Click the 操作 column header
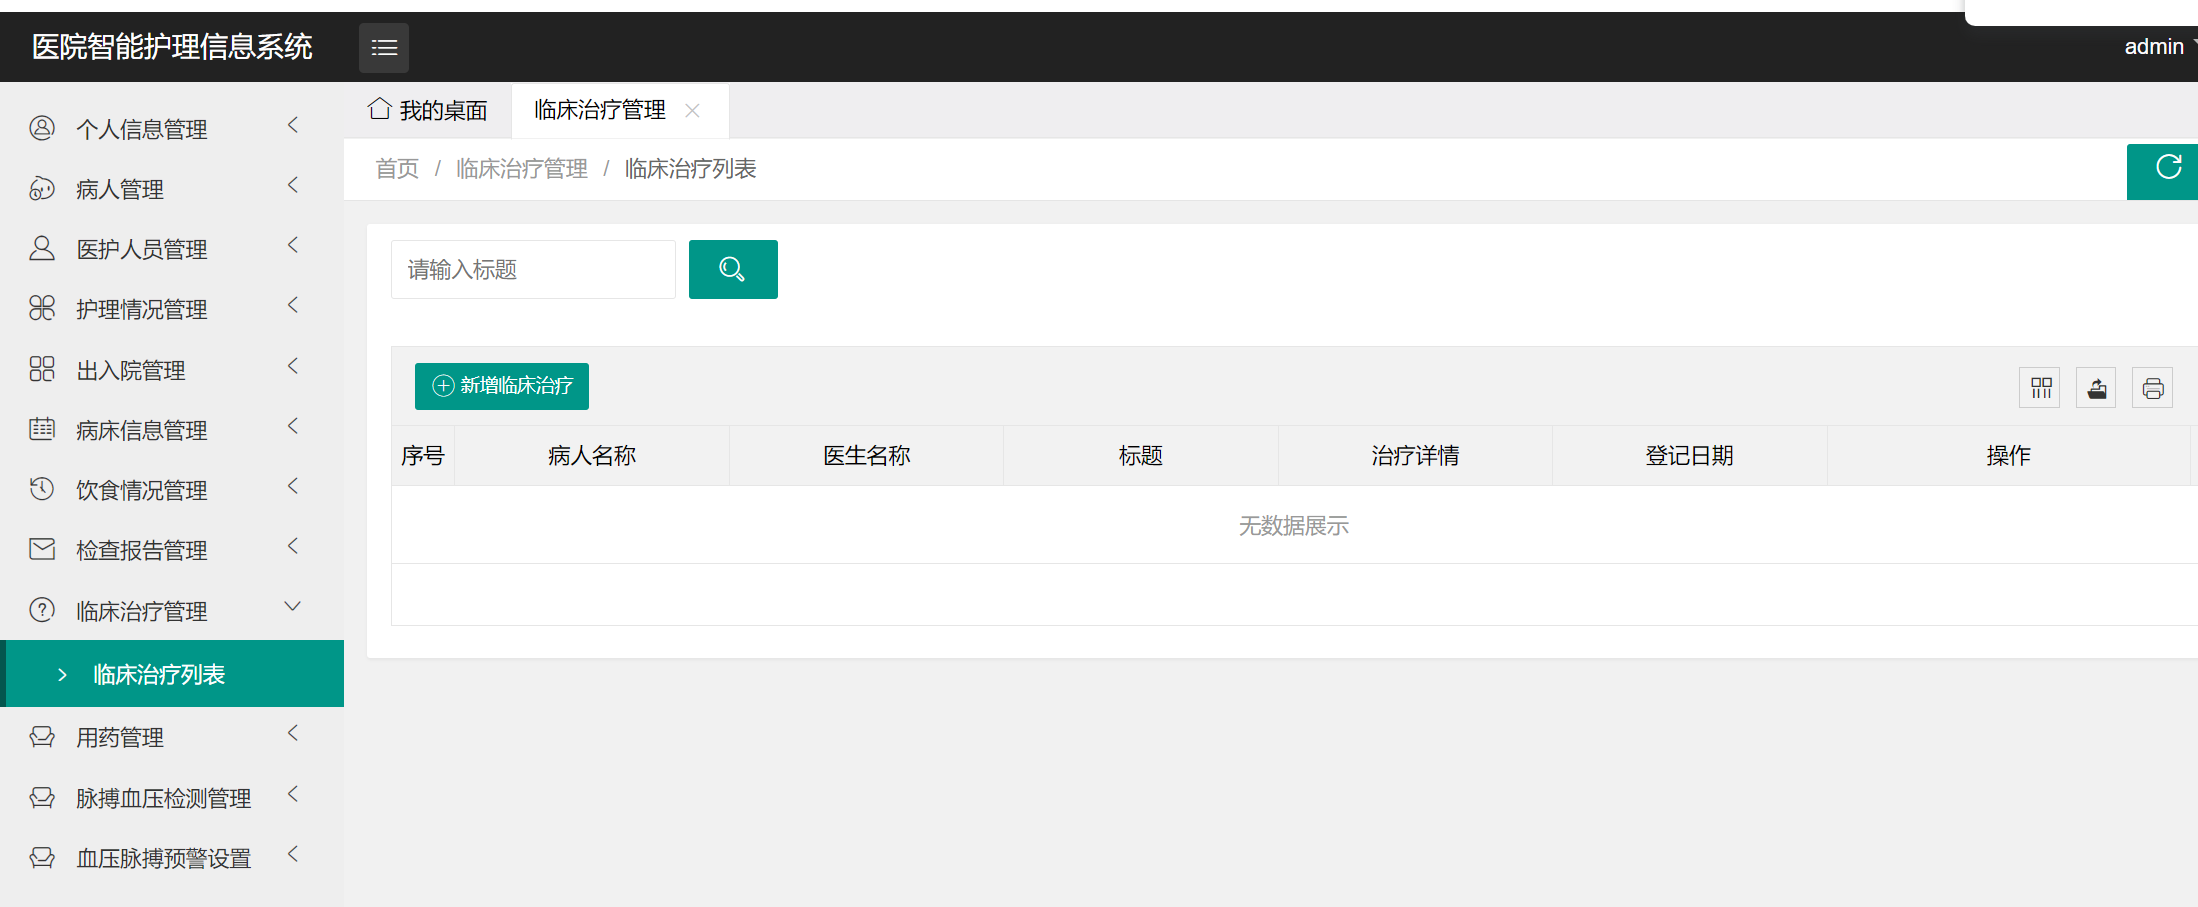2198x907 pixels. coord(2009,456)
